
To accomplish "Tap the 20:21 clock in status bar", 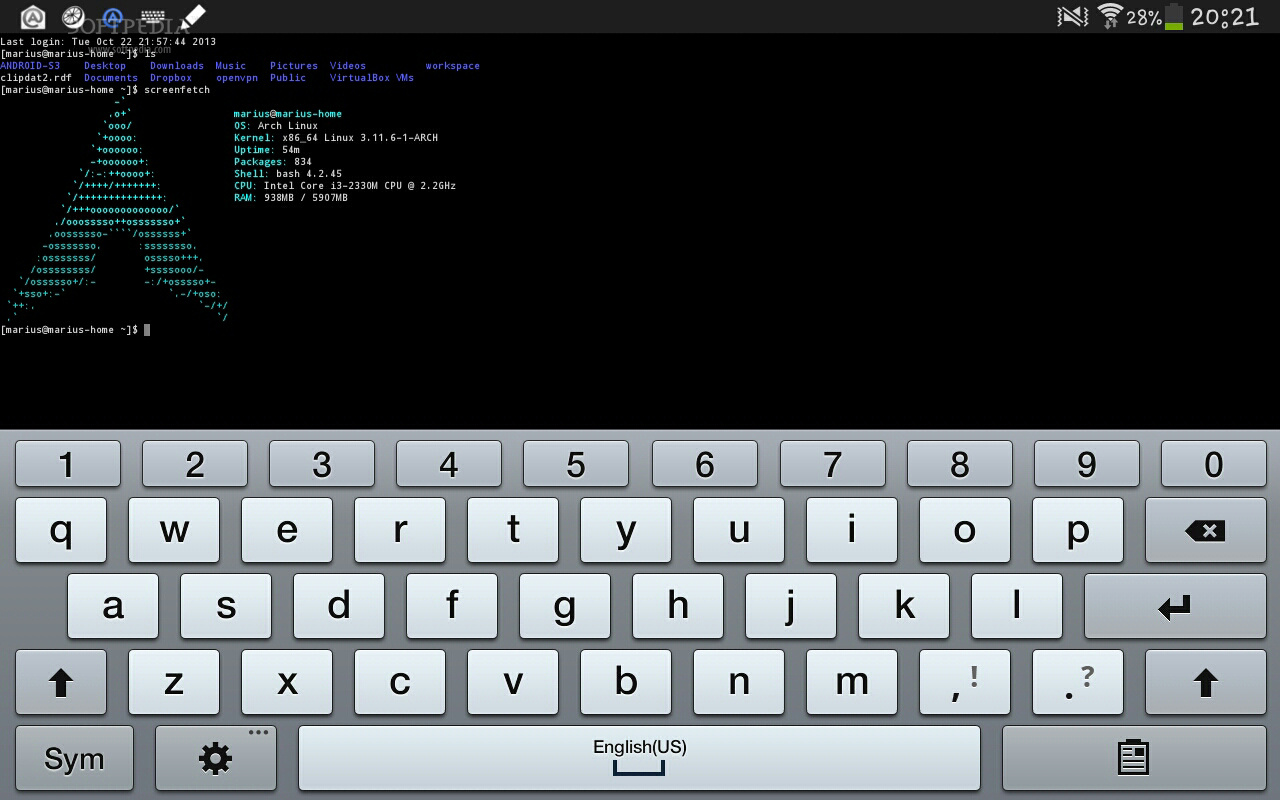I will tap(1224, 16).
